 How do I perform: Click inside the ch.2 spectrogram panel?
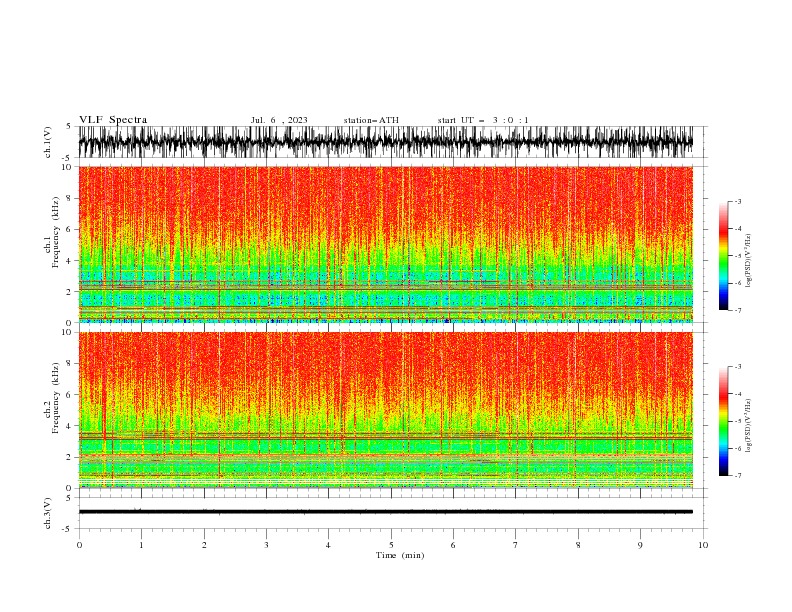coord(386,410)
